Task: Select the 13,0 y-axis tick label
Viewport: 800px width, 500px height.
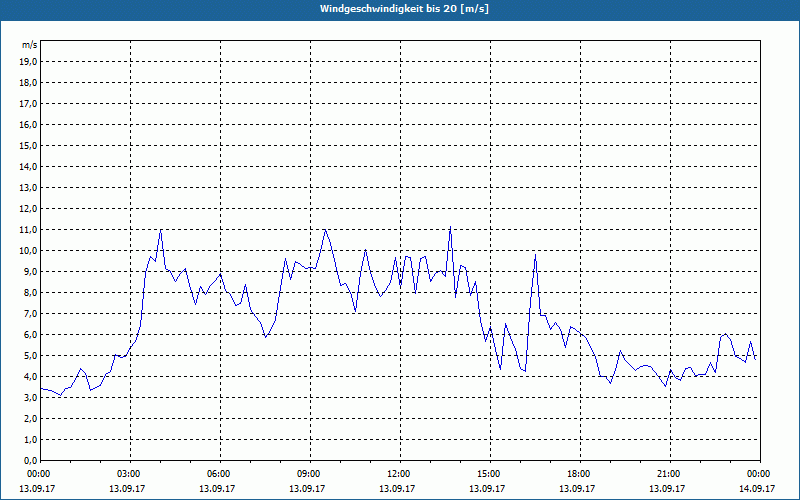Action: (28, 188)
